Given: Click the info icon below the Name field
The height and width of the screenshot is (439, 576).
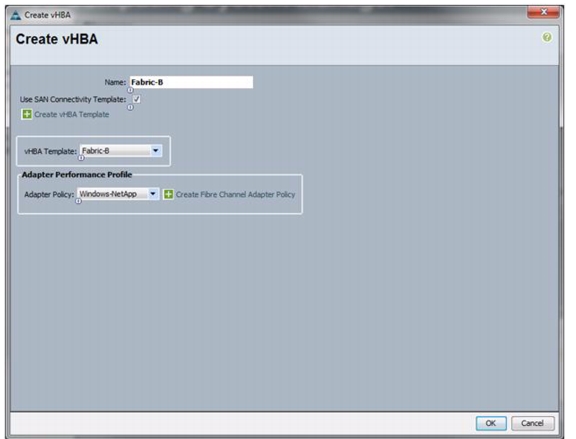Looking at the screenshot, I should [130, 90].
